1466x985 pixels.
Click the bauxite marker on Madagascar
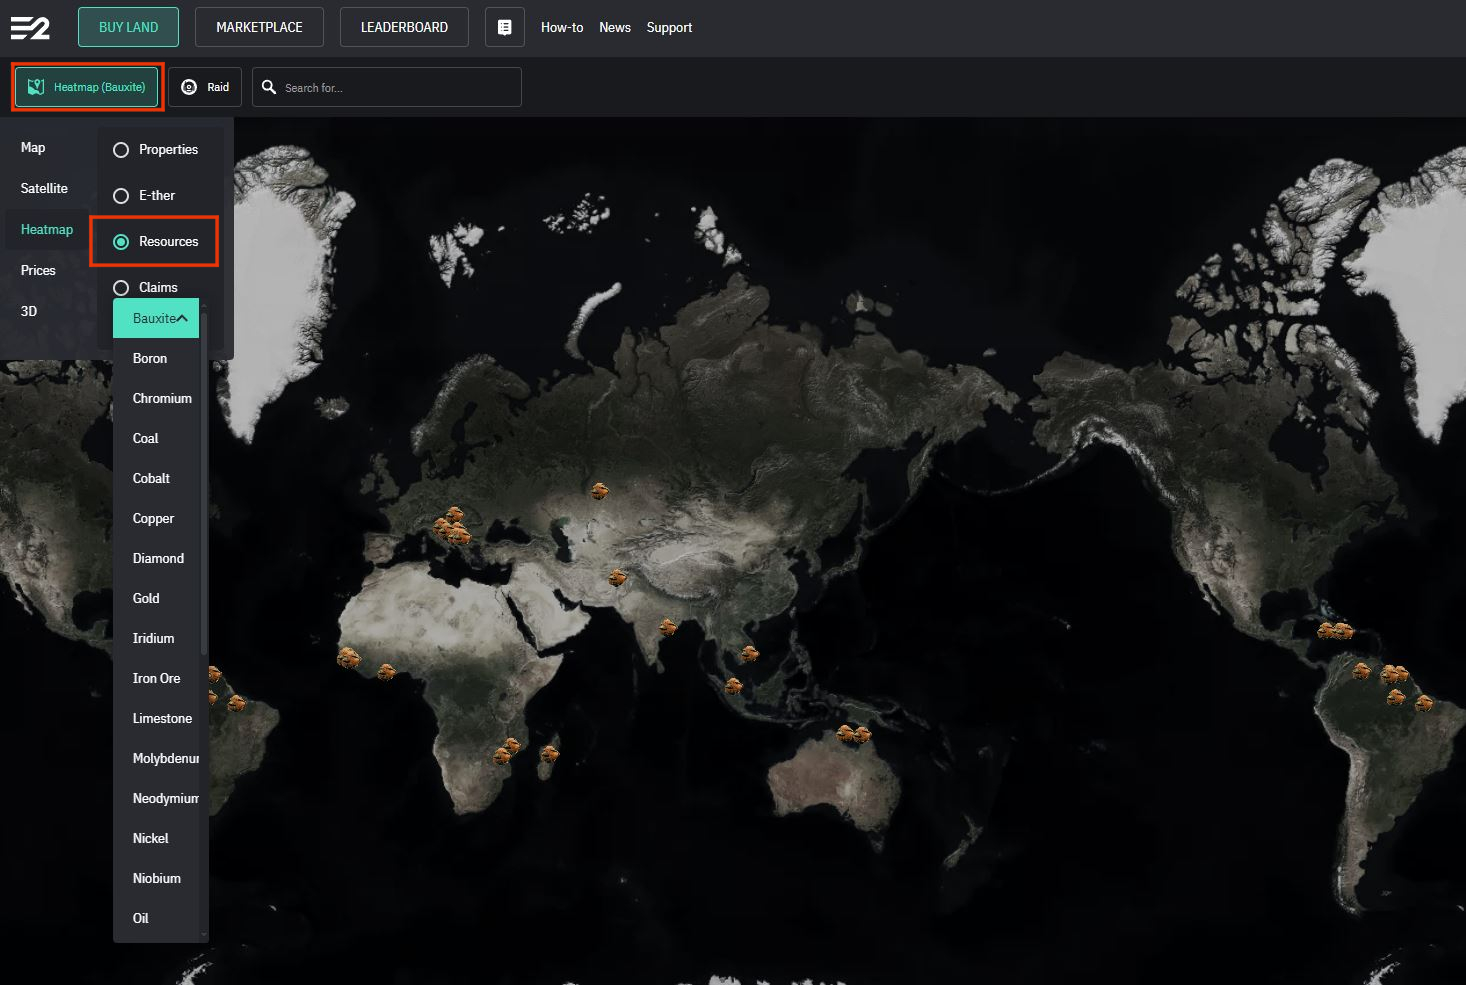click(x=549, y=753)
